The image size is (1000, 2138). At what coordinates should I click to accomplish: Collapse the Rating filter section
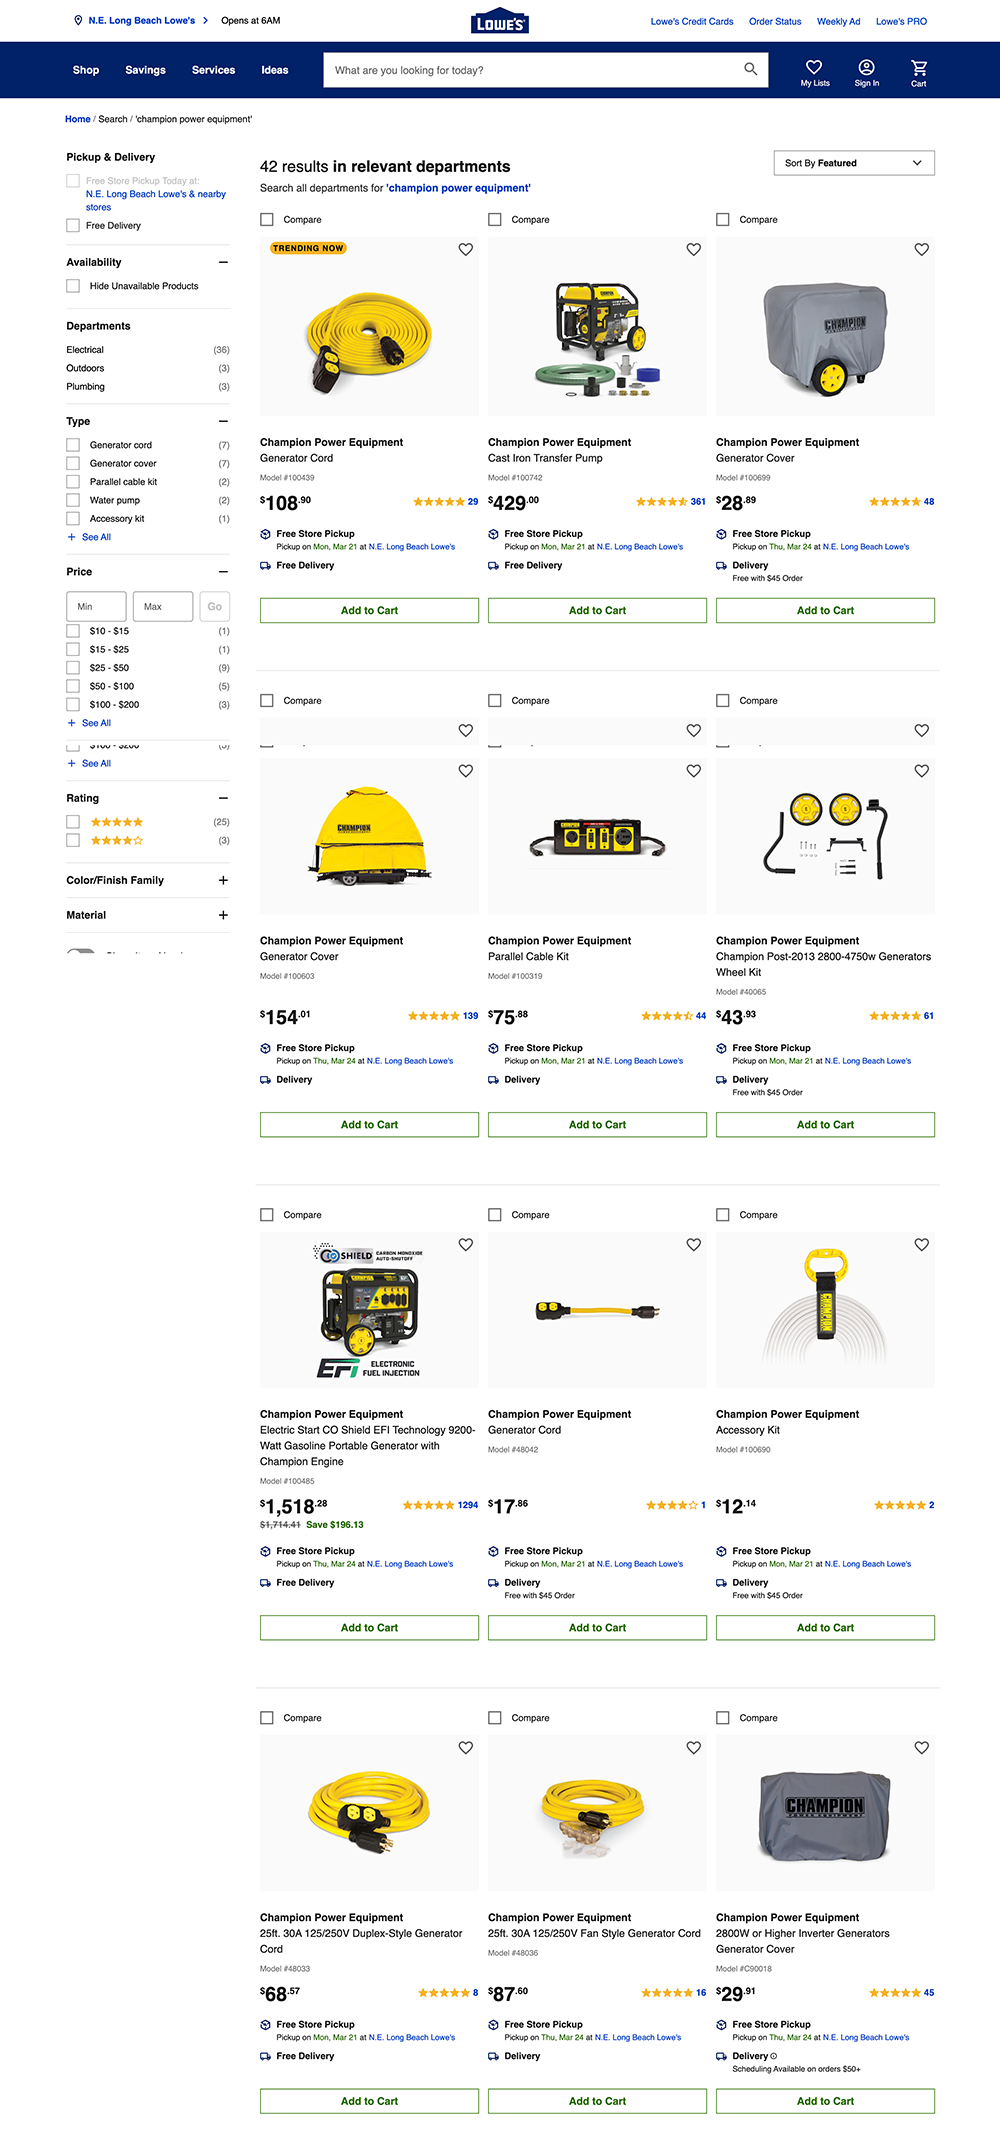223,798
